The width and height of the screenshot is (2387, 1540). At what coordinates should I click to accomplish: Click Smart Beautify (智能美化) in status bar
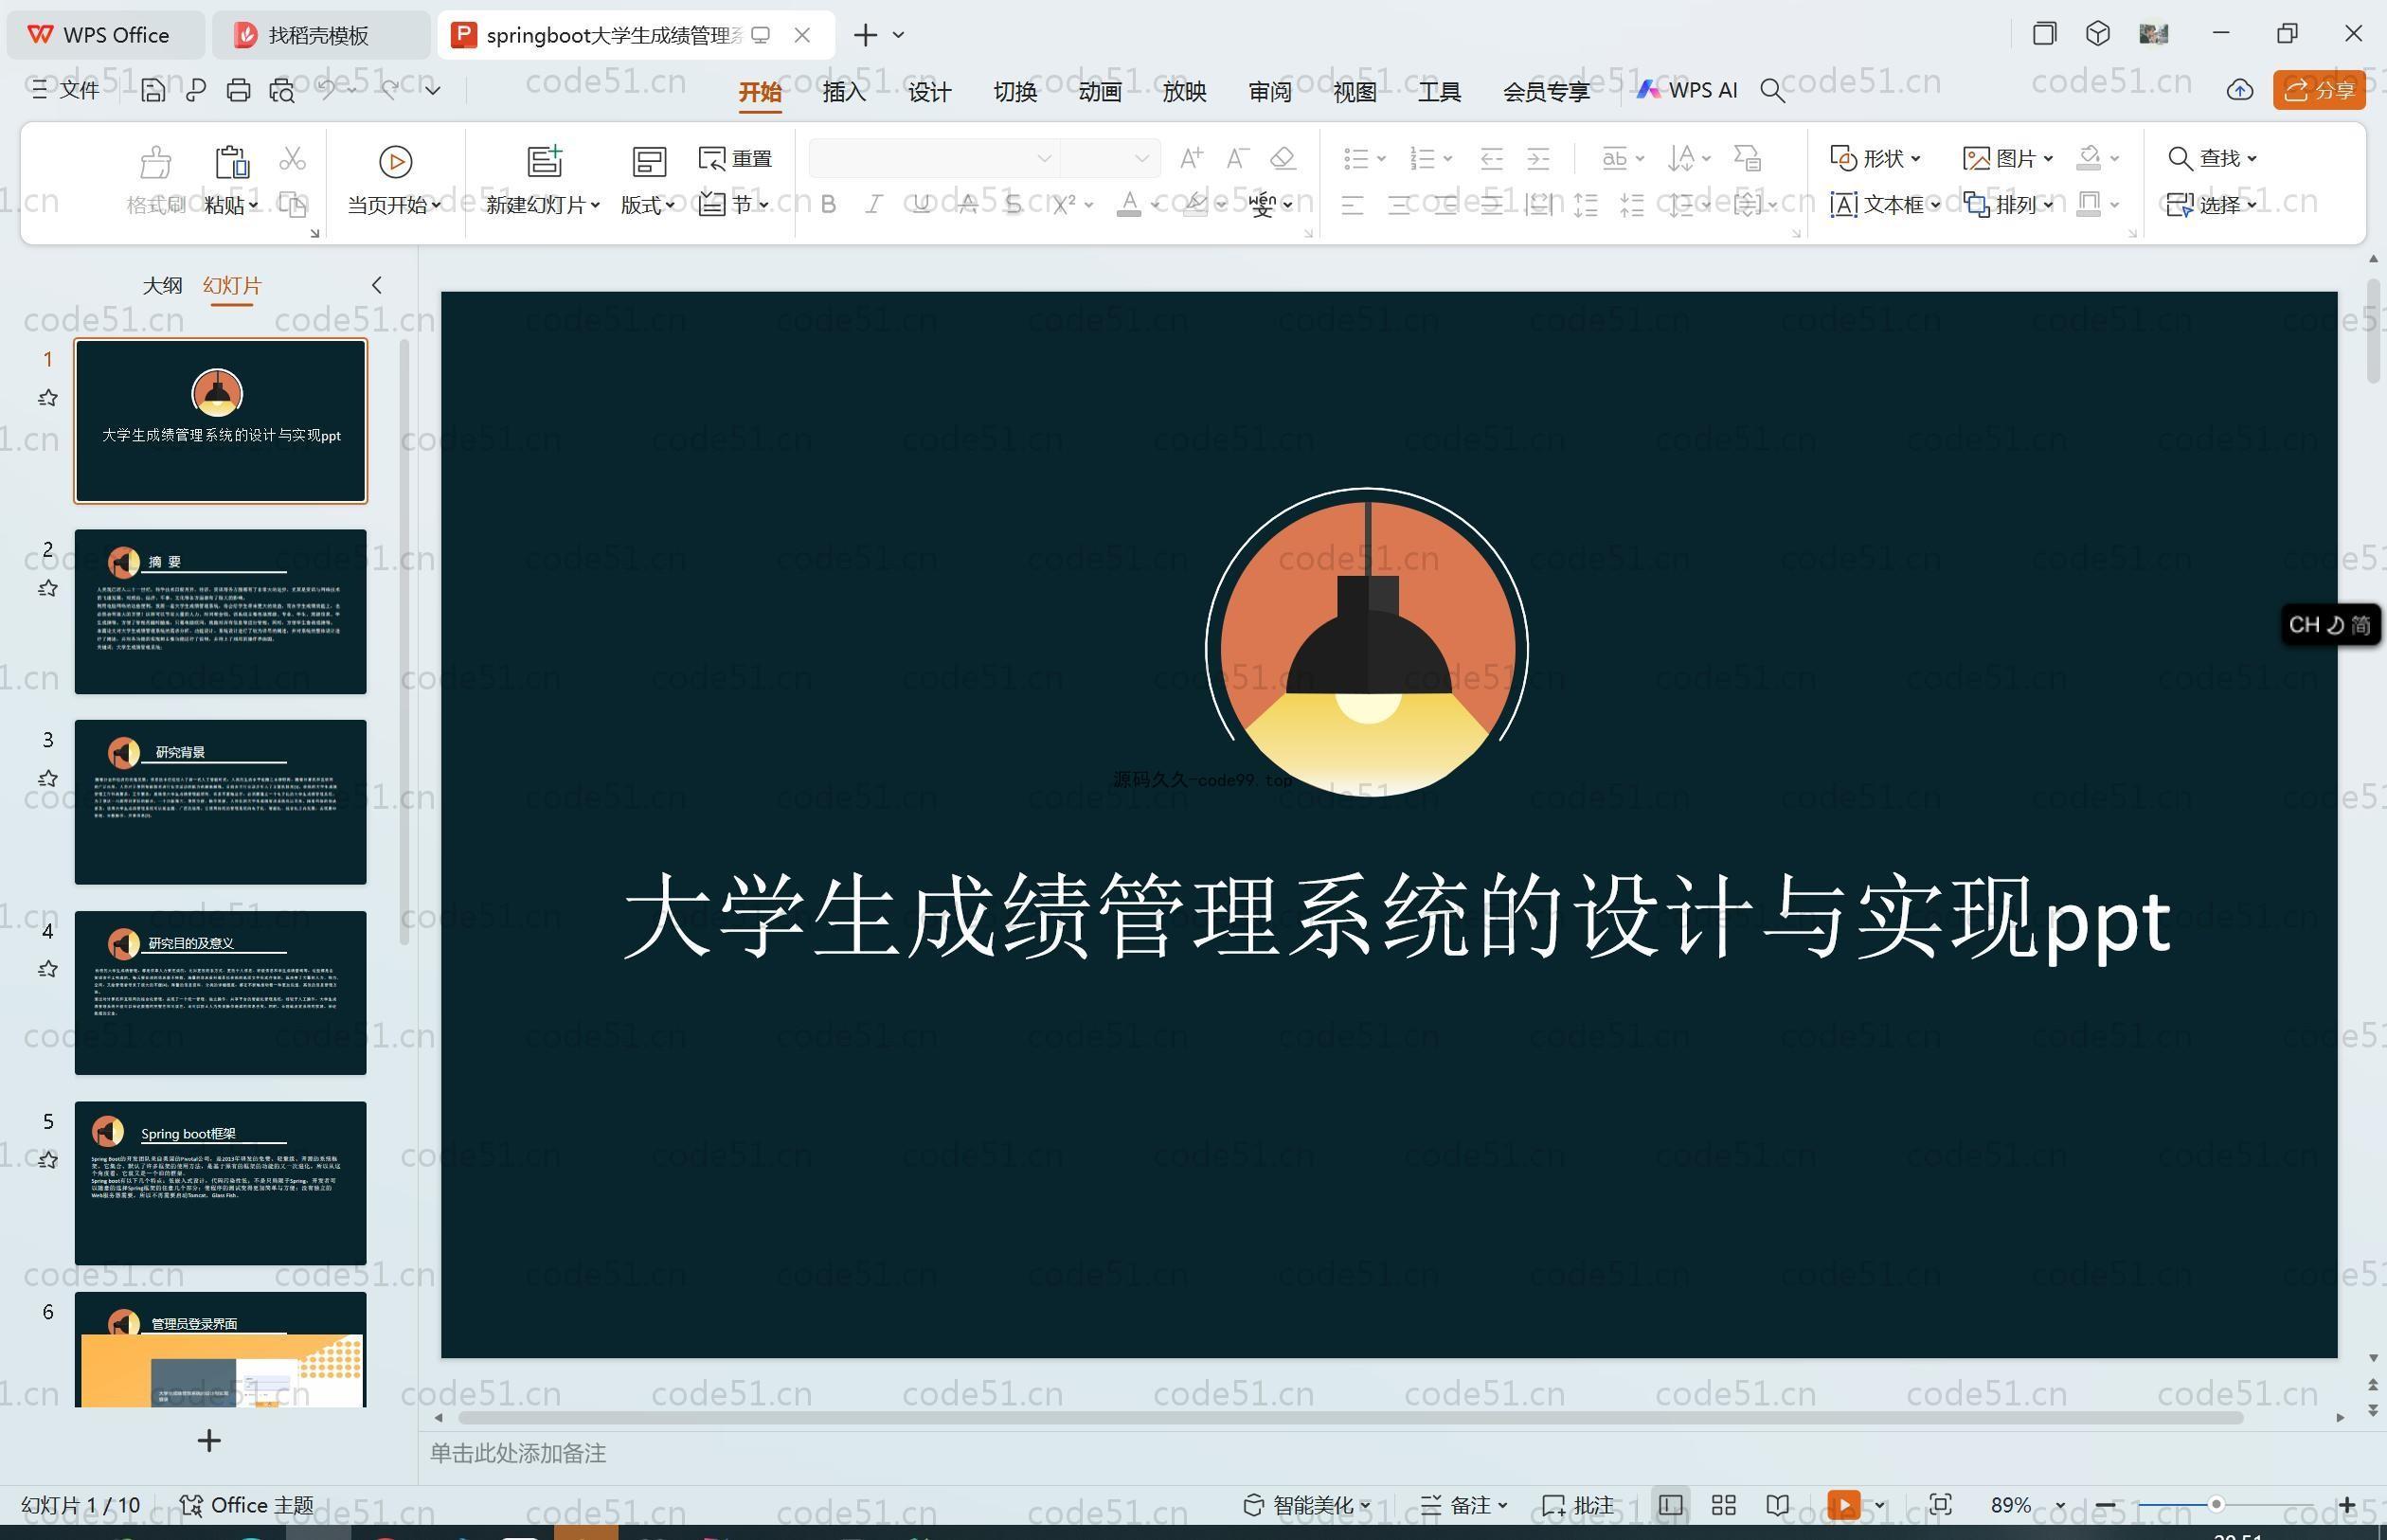pyautogui.click(x=1307, y=1505)
